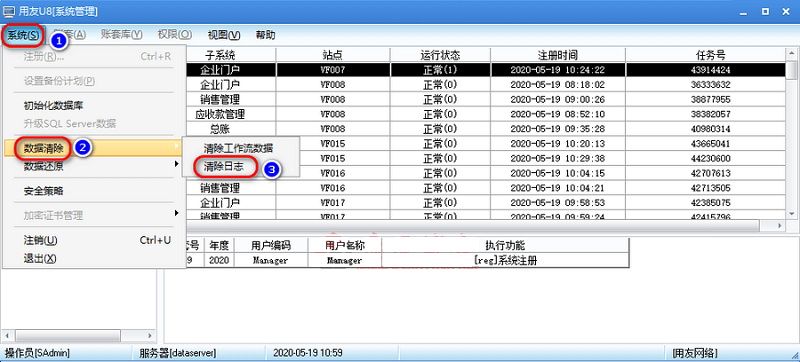
Task: Click the 执行功能 column header
Action: click(x=505, y=246)
